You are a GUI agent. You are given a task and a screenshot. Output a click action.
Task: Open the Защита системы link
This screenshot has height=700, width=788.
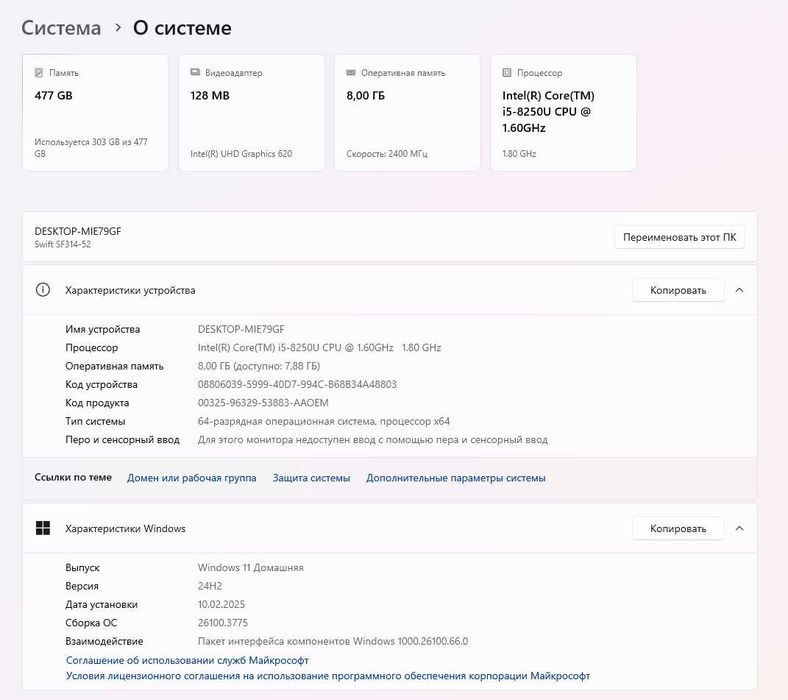click(x=311, y=478)
